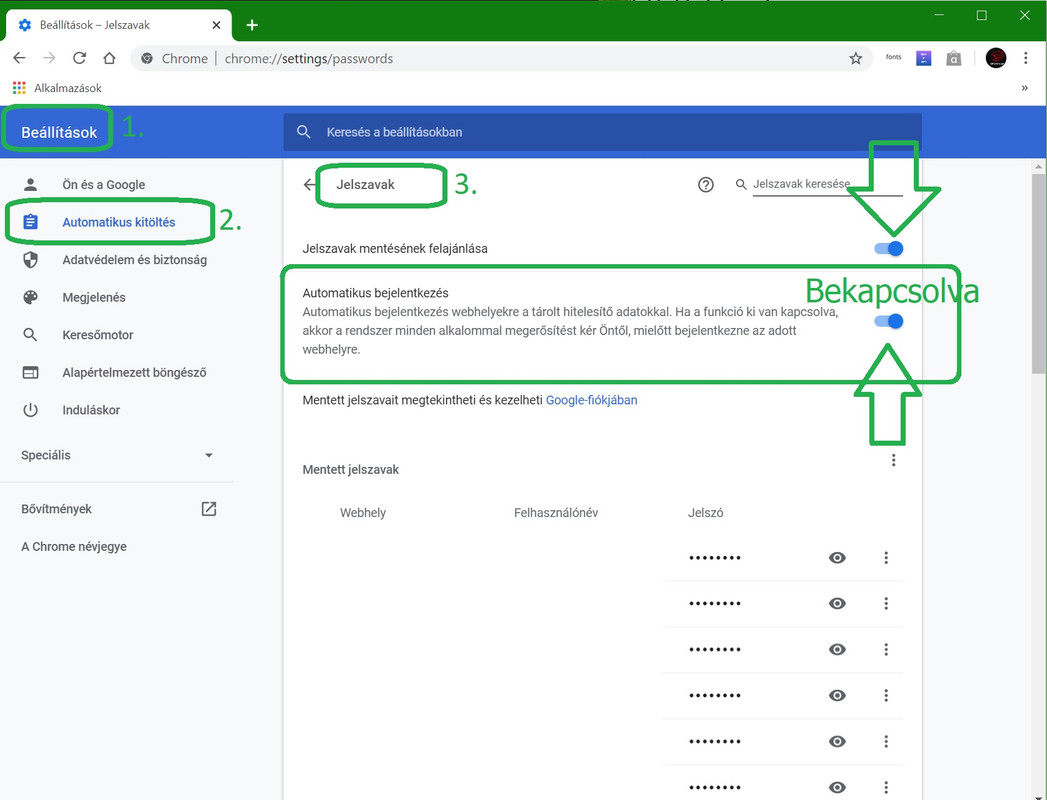Show the first saved password

pyautogui.click(x=837, y=558)
